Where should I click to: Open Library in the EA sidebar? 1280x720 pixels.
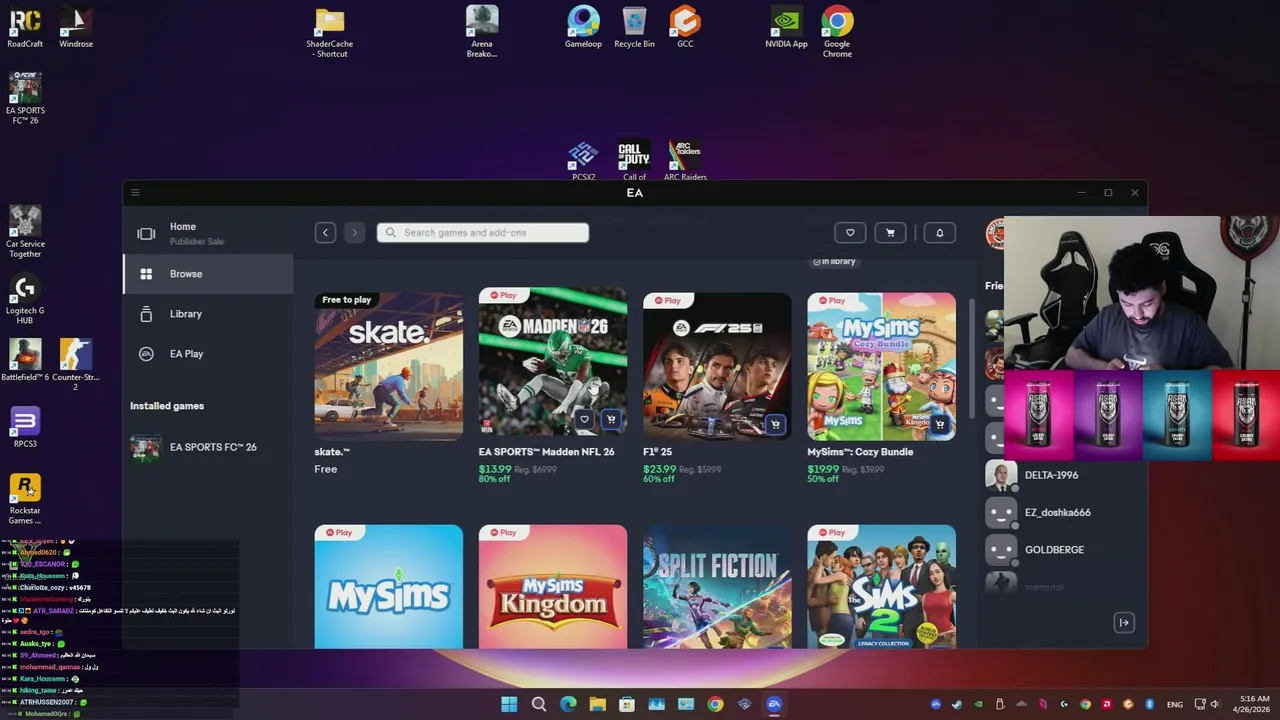[208, 314]
